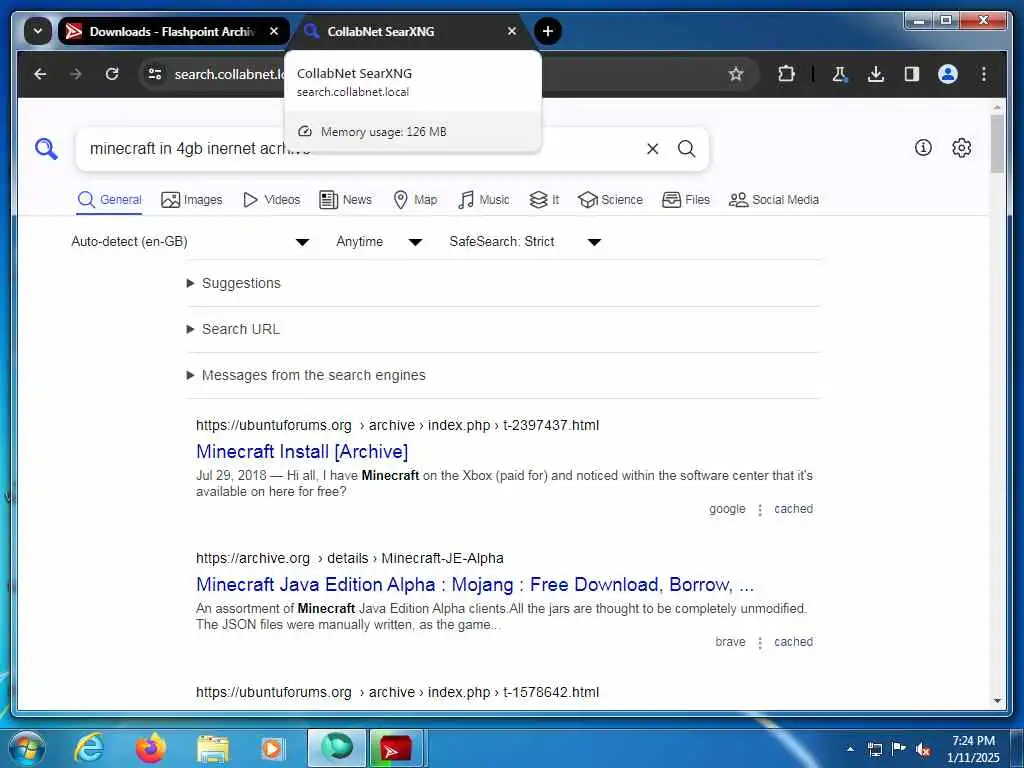Open SearXNG preferences gear icon
The image size is (1024, 768).
click(x=961, y=148)
